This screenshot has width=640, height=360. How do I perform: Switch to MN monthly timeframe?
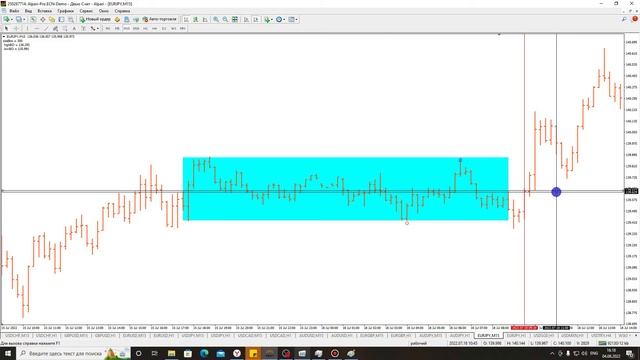tap(183, 29)
